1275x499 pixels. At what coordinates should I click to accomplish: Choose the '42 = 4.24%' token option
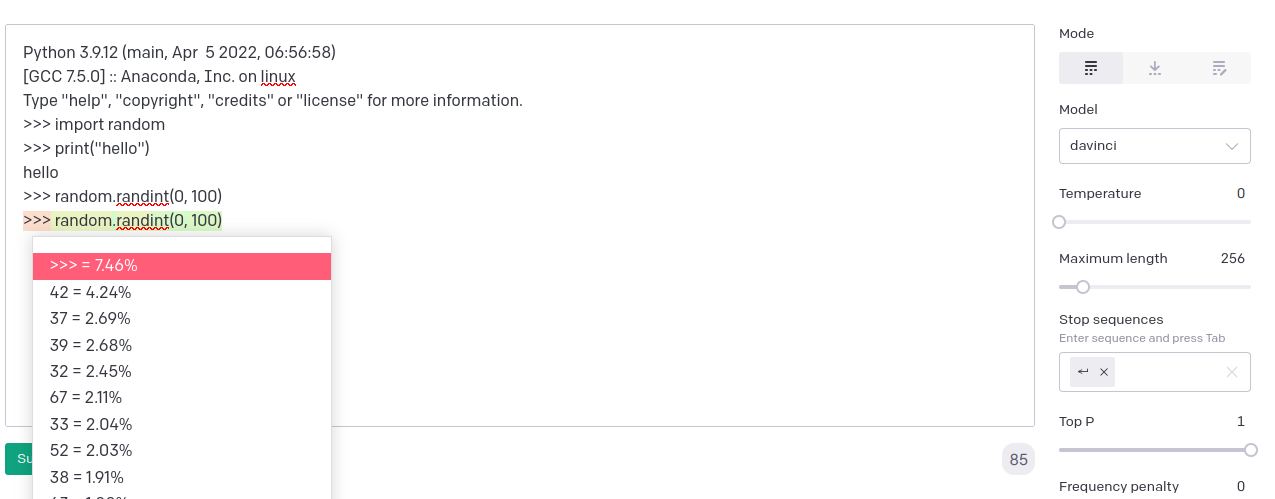click(182, 293)
